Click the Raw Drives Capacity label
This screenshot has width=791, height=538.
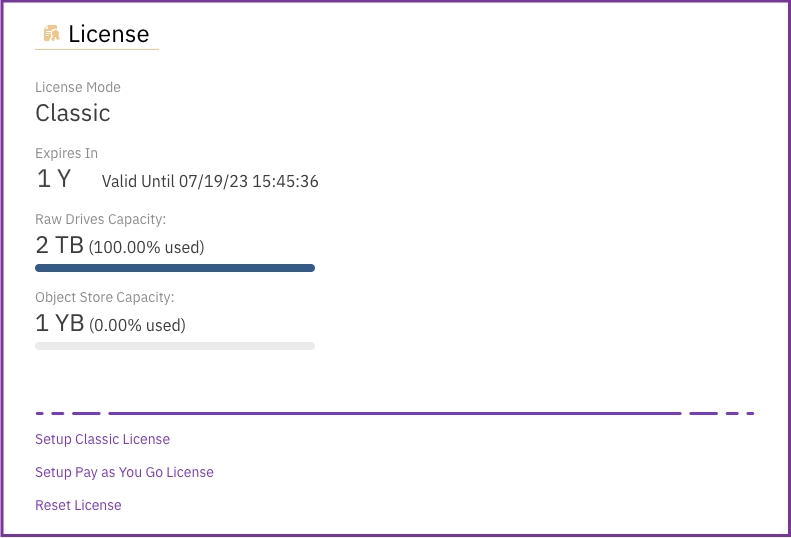100,219
